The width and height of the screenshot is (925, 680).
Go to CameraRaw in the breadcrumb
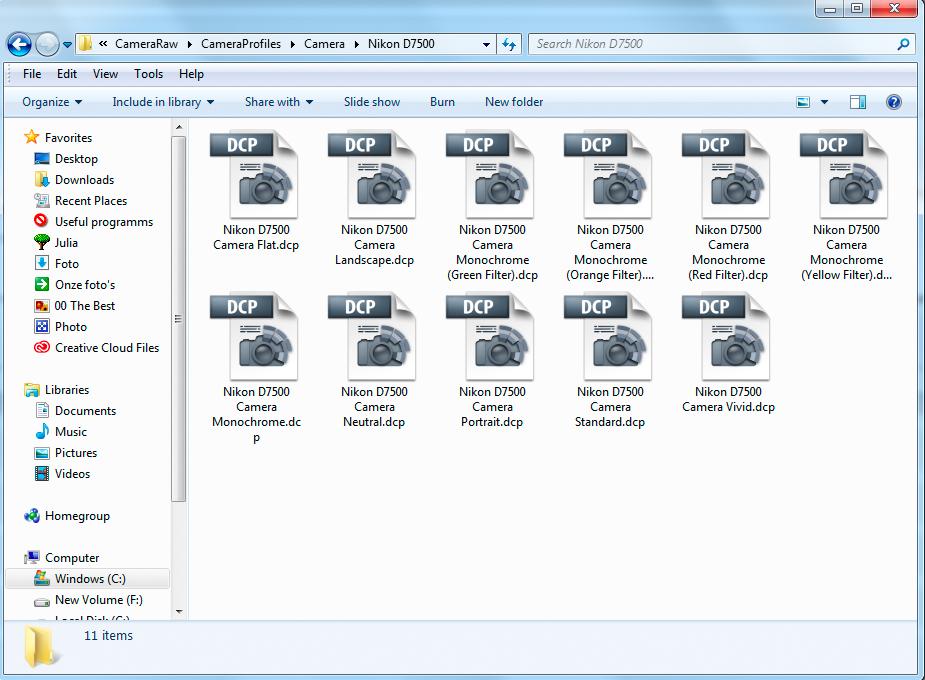pos(146,44)
